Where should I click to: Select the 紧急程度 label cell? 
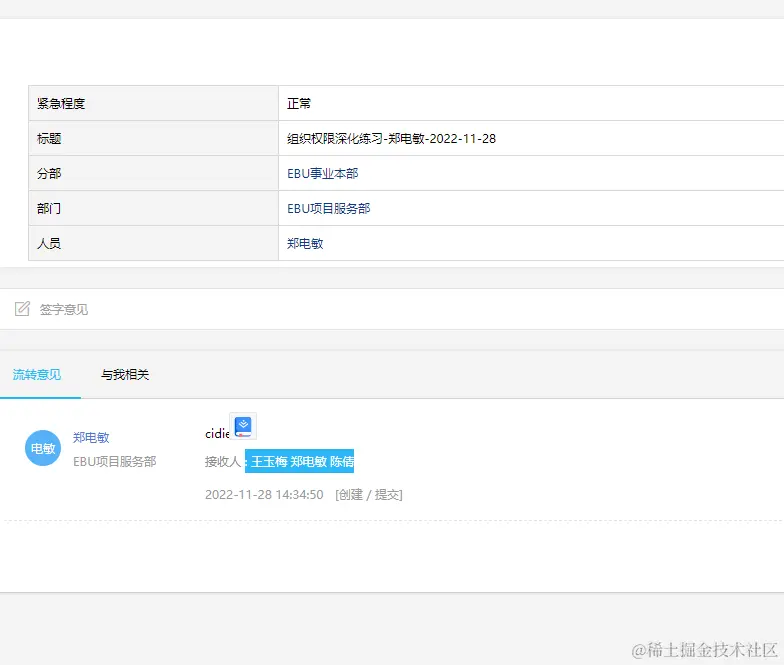point(154,103)
